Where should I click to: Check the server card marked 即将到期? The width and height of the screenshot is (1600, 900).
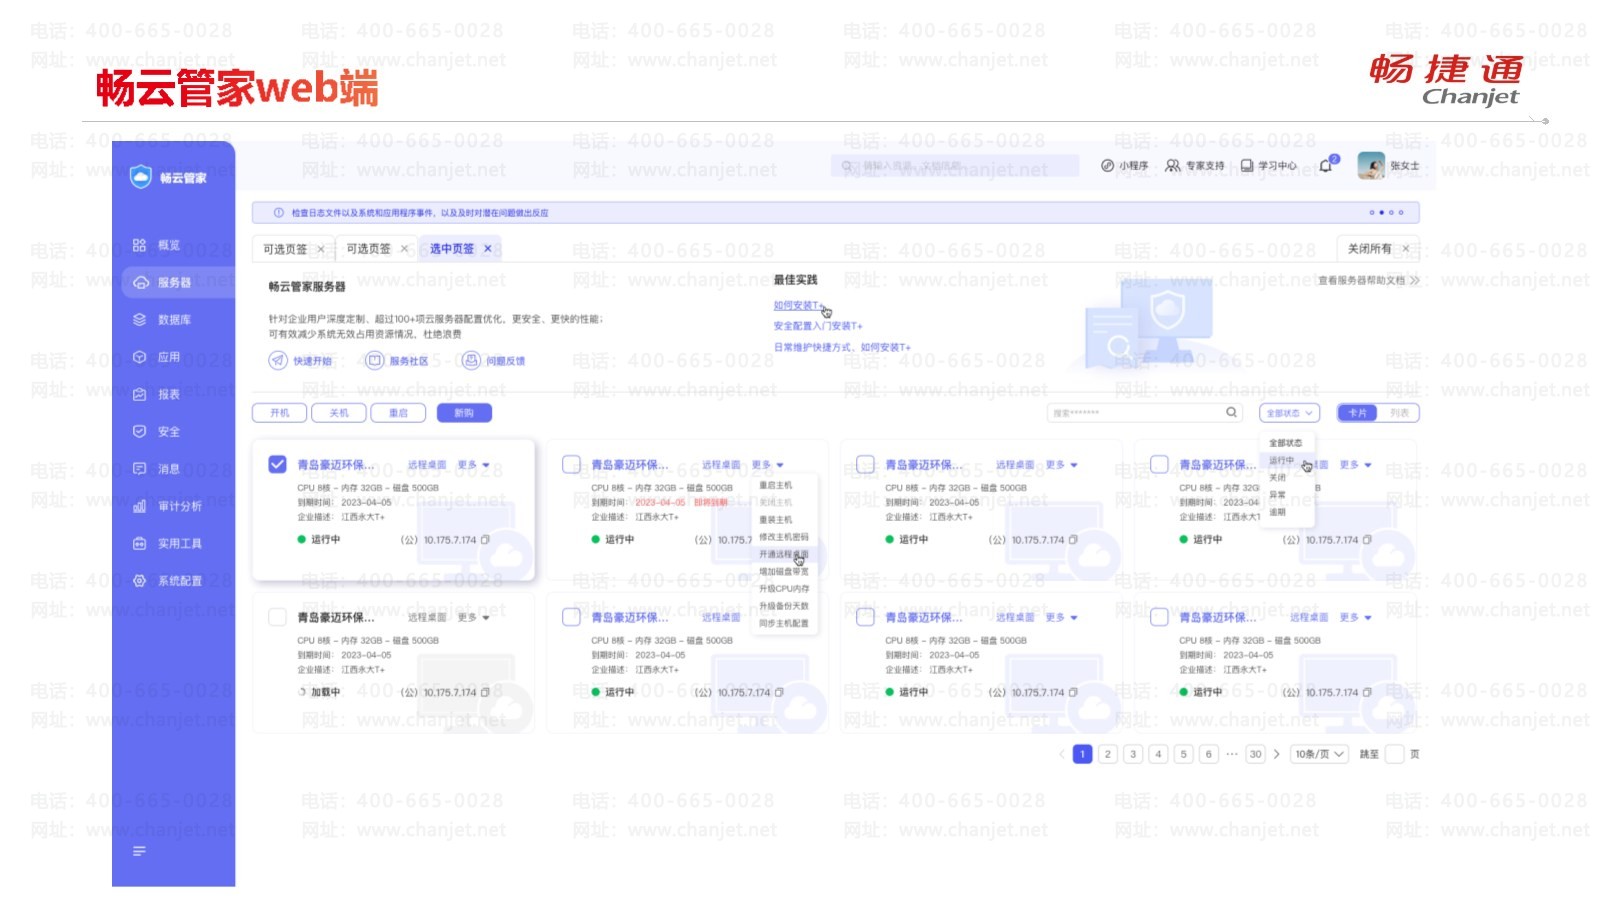[x=571, y=464]
